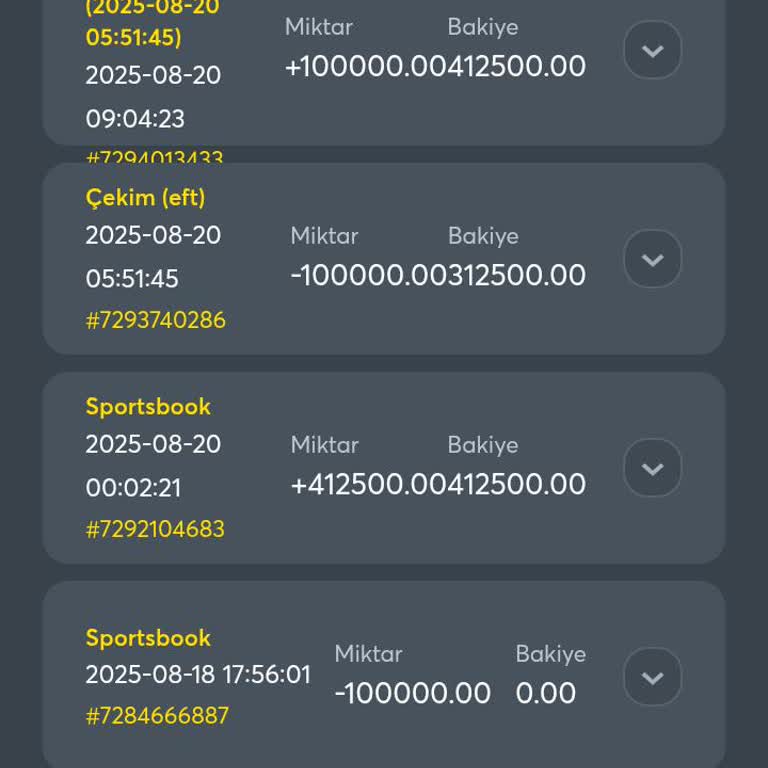
Task: Click the 09:04:23 timestamp
Action: tap(135, 119)
